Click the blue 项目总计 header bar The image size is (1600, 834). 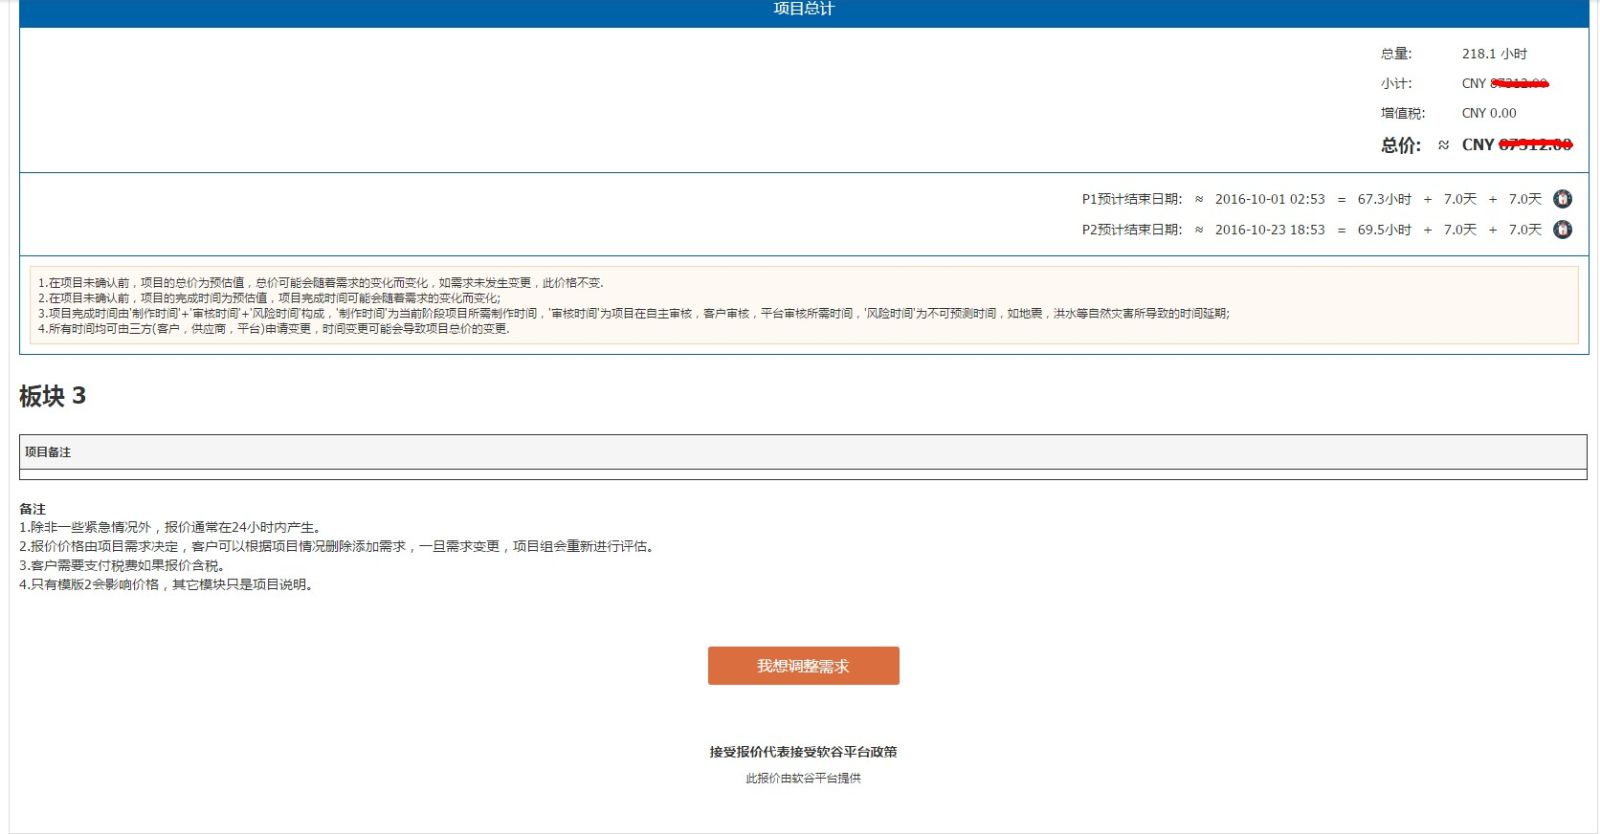click(803, 10)
